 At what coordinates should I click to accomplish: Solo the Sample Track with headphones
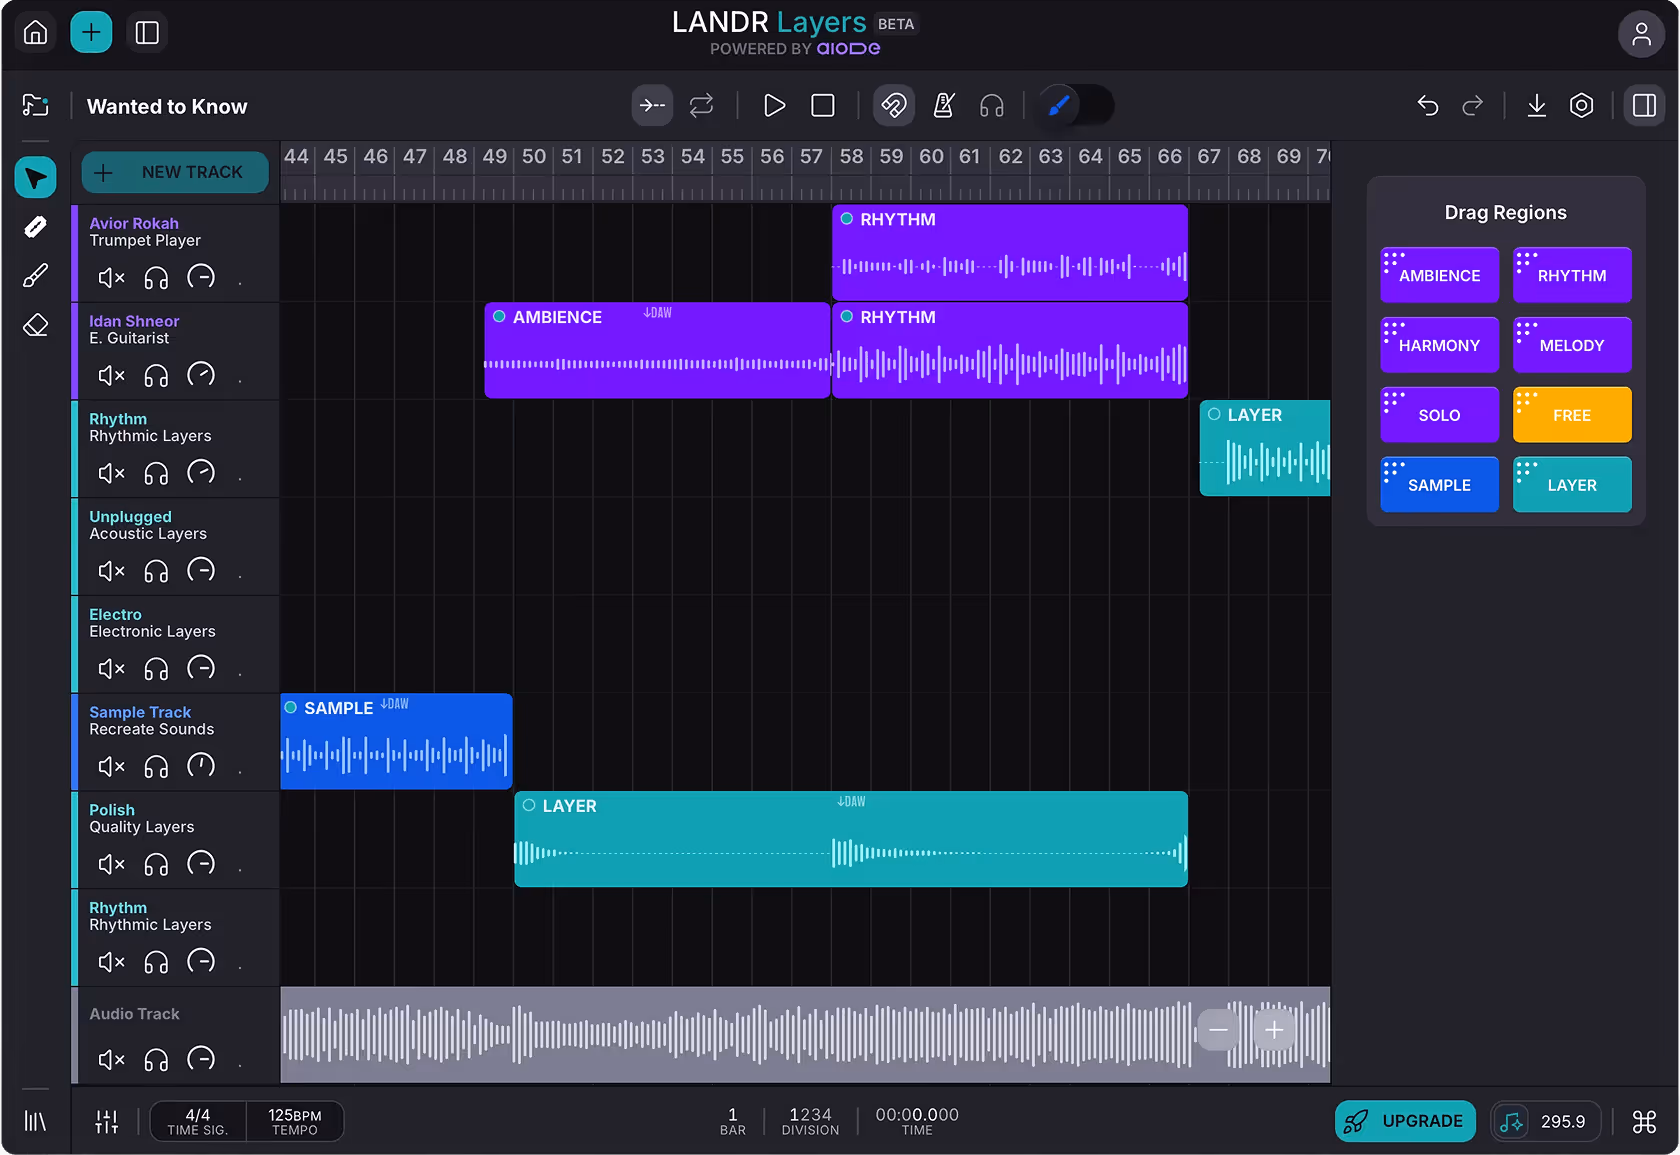tap(156, 767)
